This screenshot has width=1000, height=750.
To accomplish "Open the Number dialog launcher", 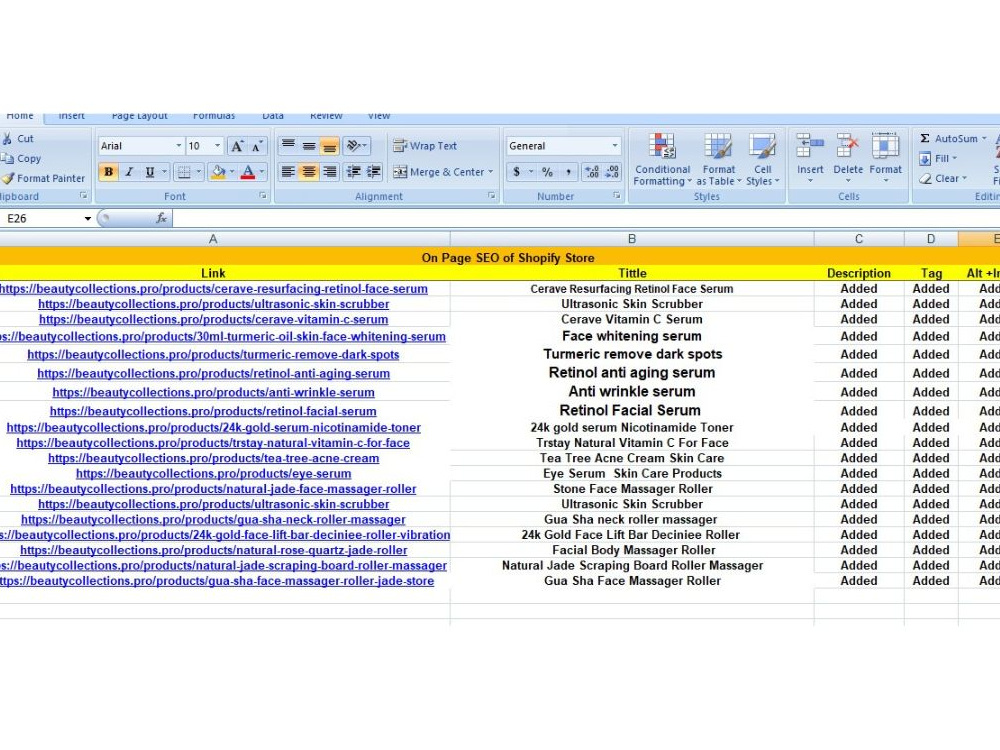I will coord(617,196).
